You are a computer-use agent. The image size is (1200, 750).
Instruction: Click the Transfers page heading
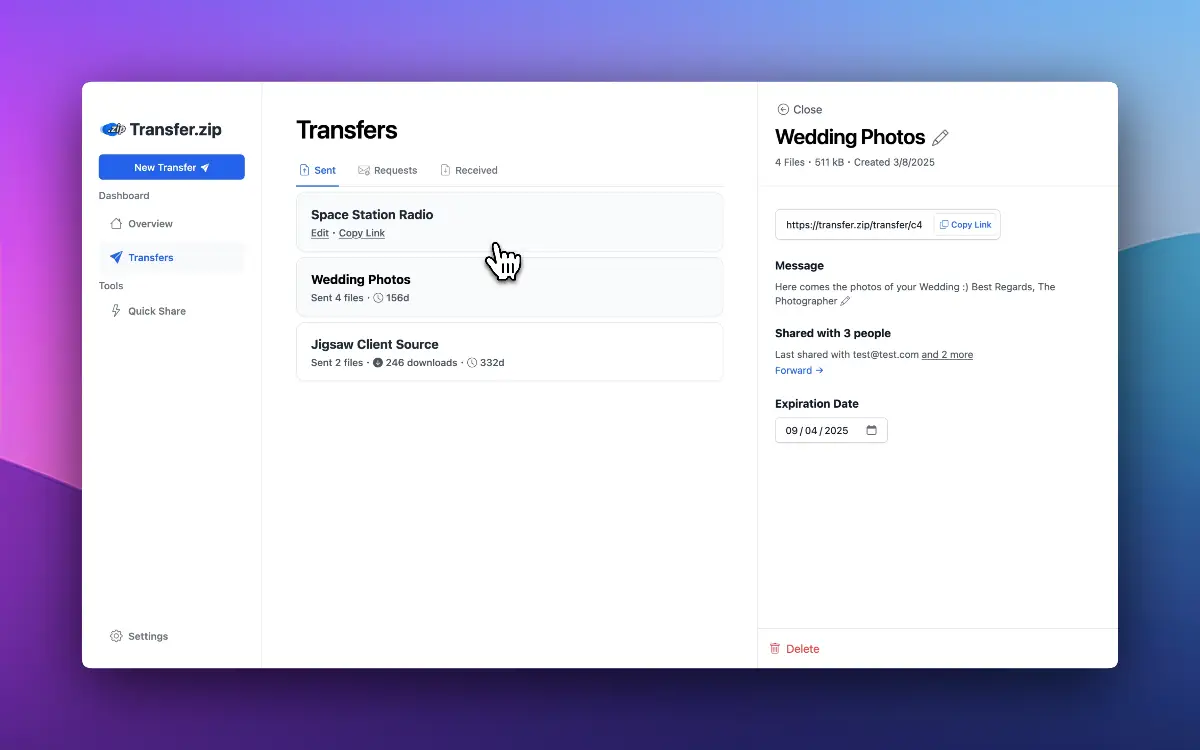[x=347, y=130]
